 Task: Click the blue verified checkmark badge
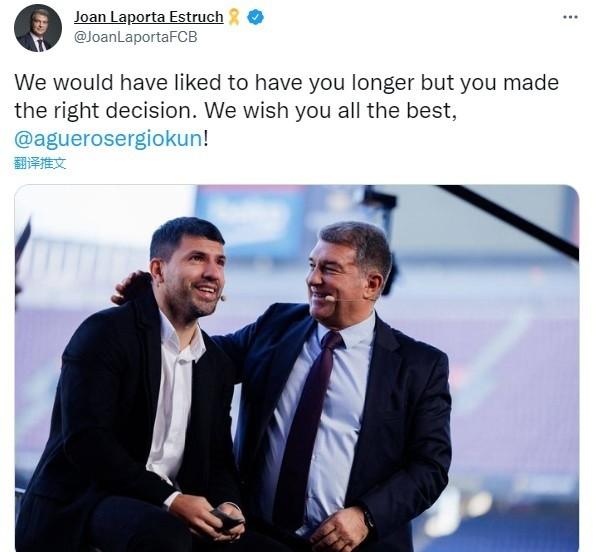(256, 17)
